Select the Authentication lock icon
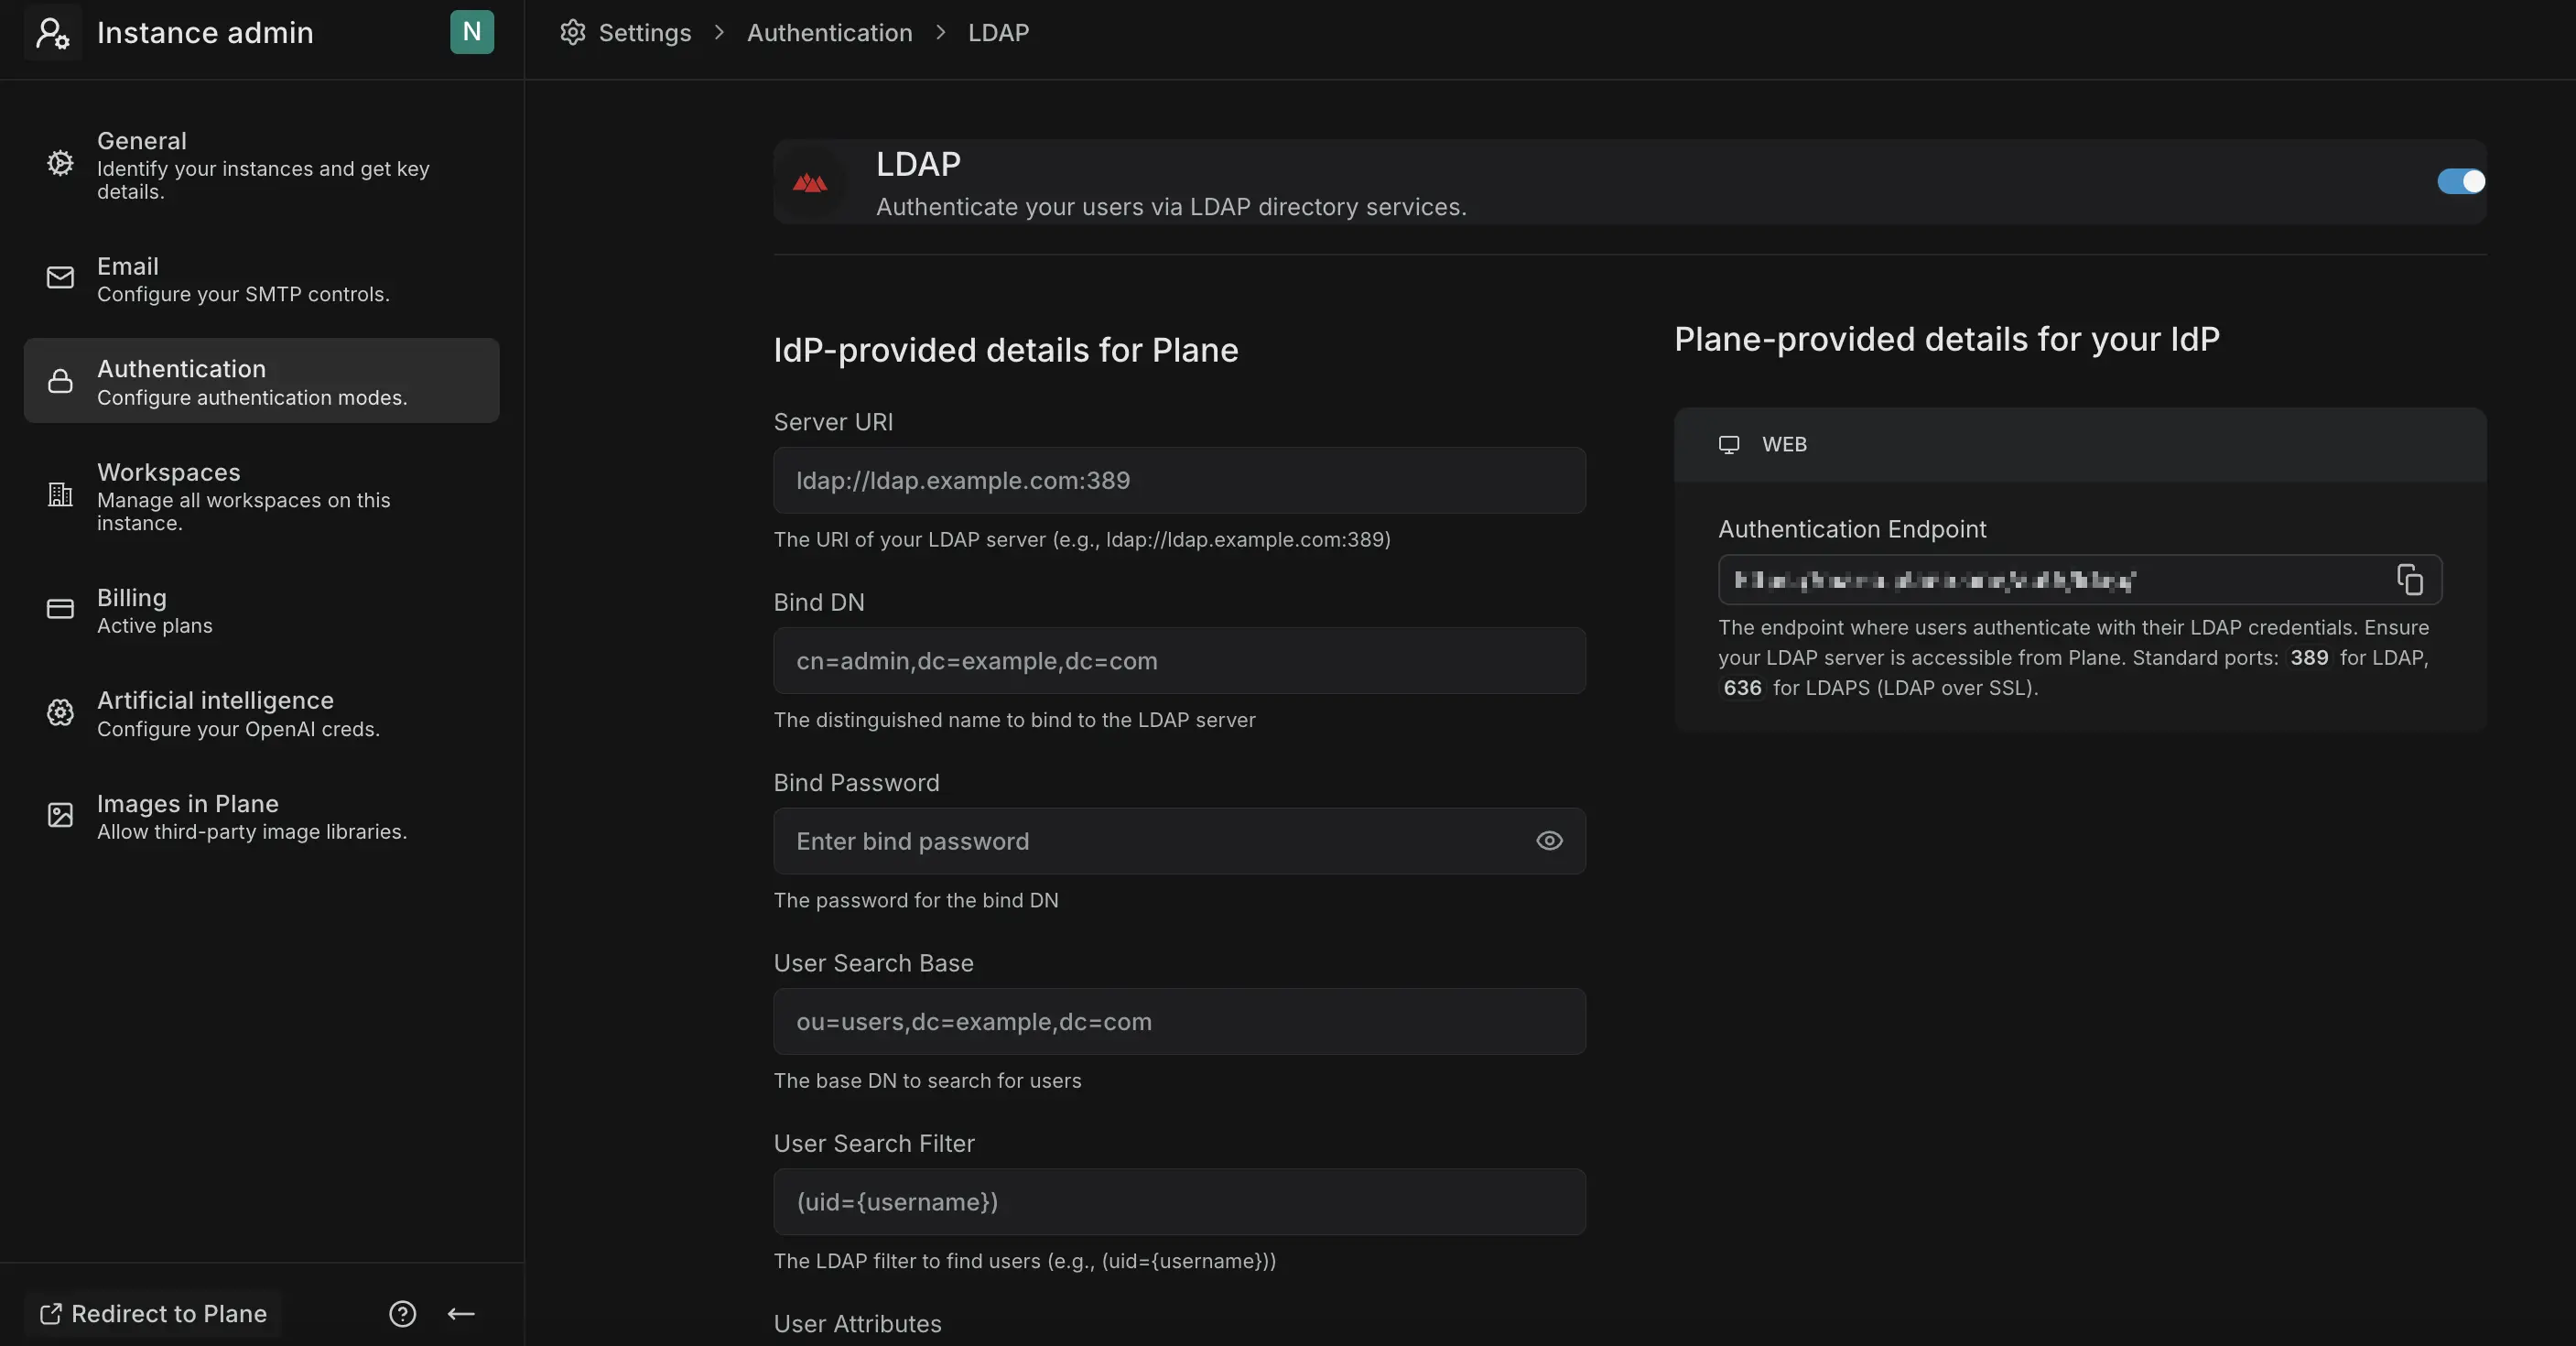2576x1346 pixels. coord(59,380)
